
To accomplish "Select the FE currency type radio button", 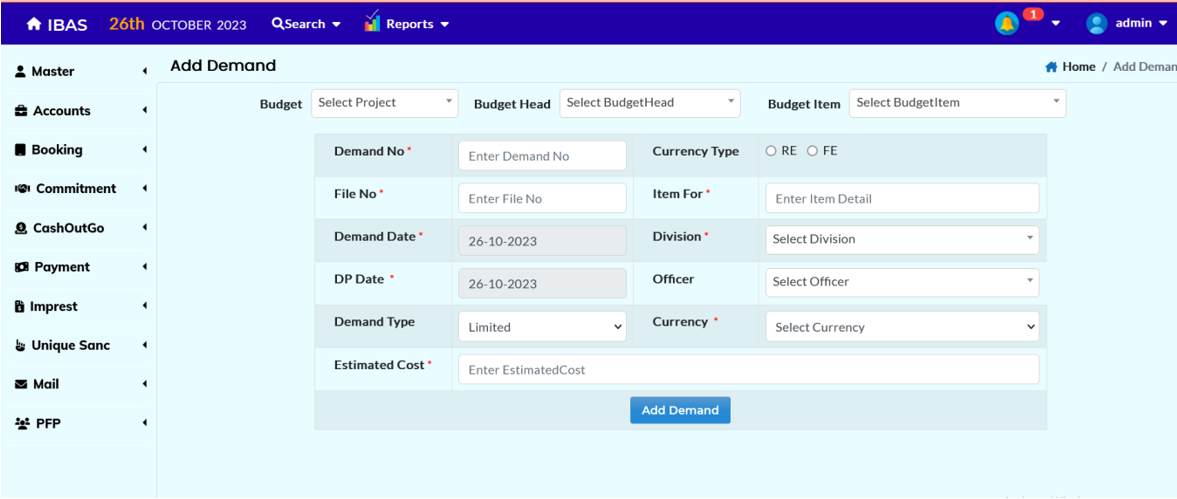I will click(812, 151).
